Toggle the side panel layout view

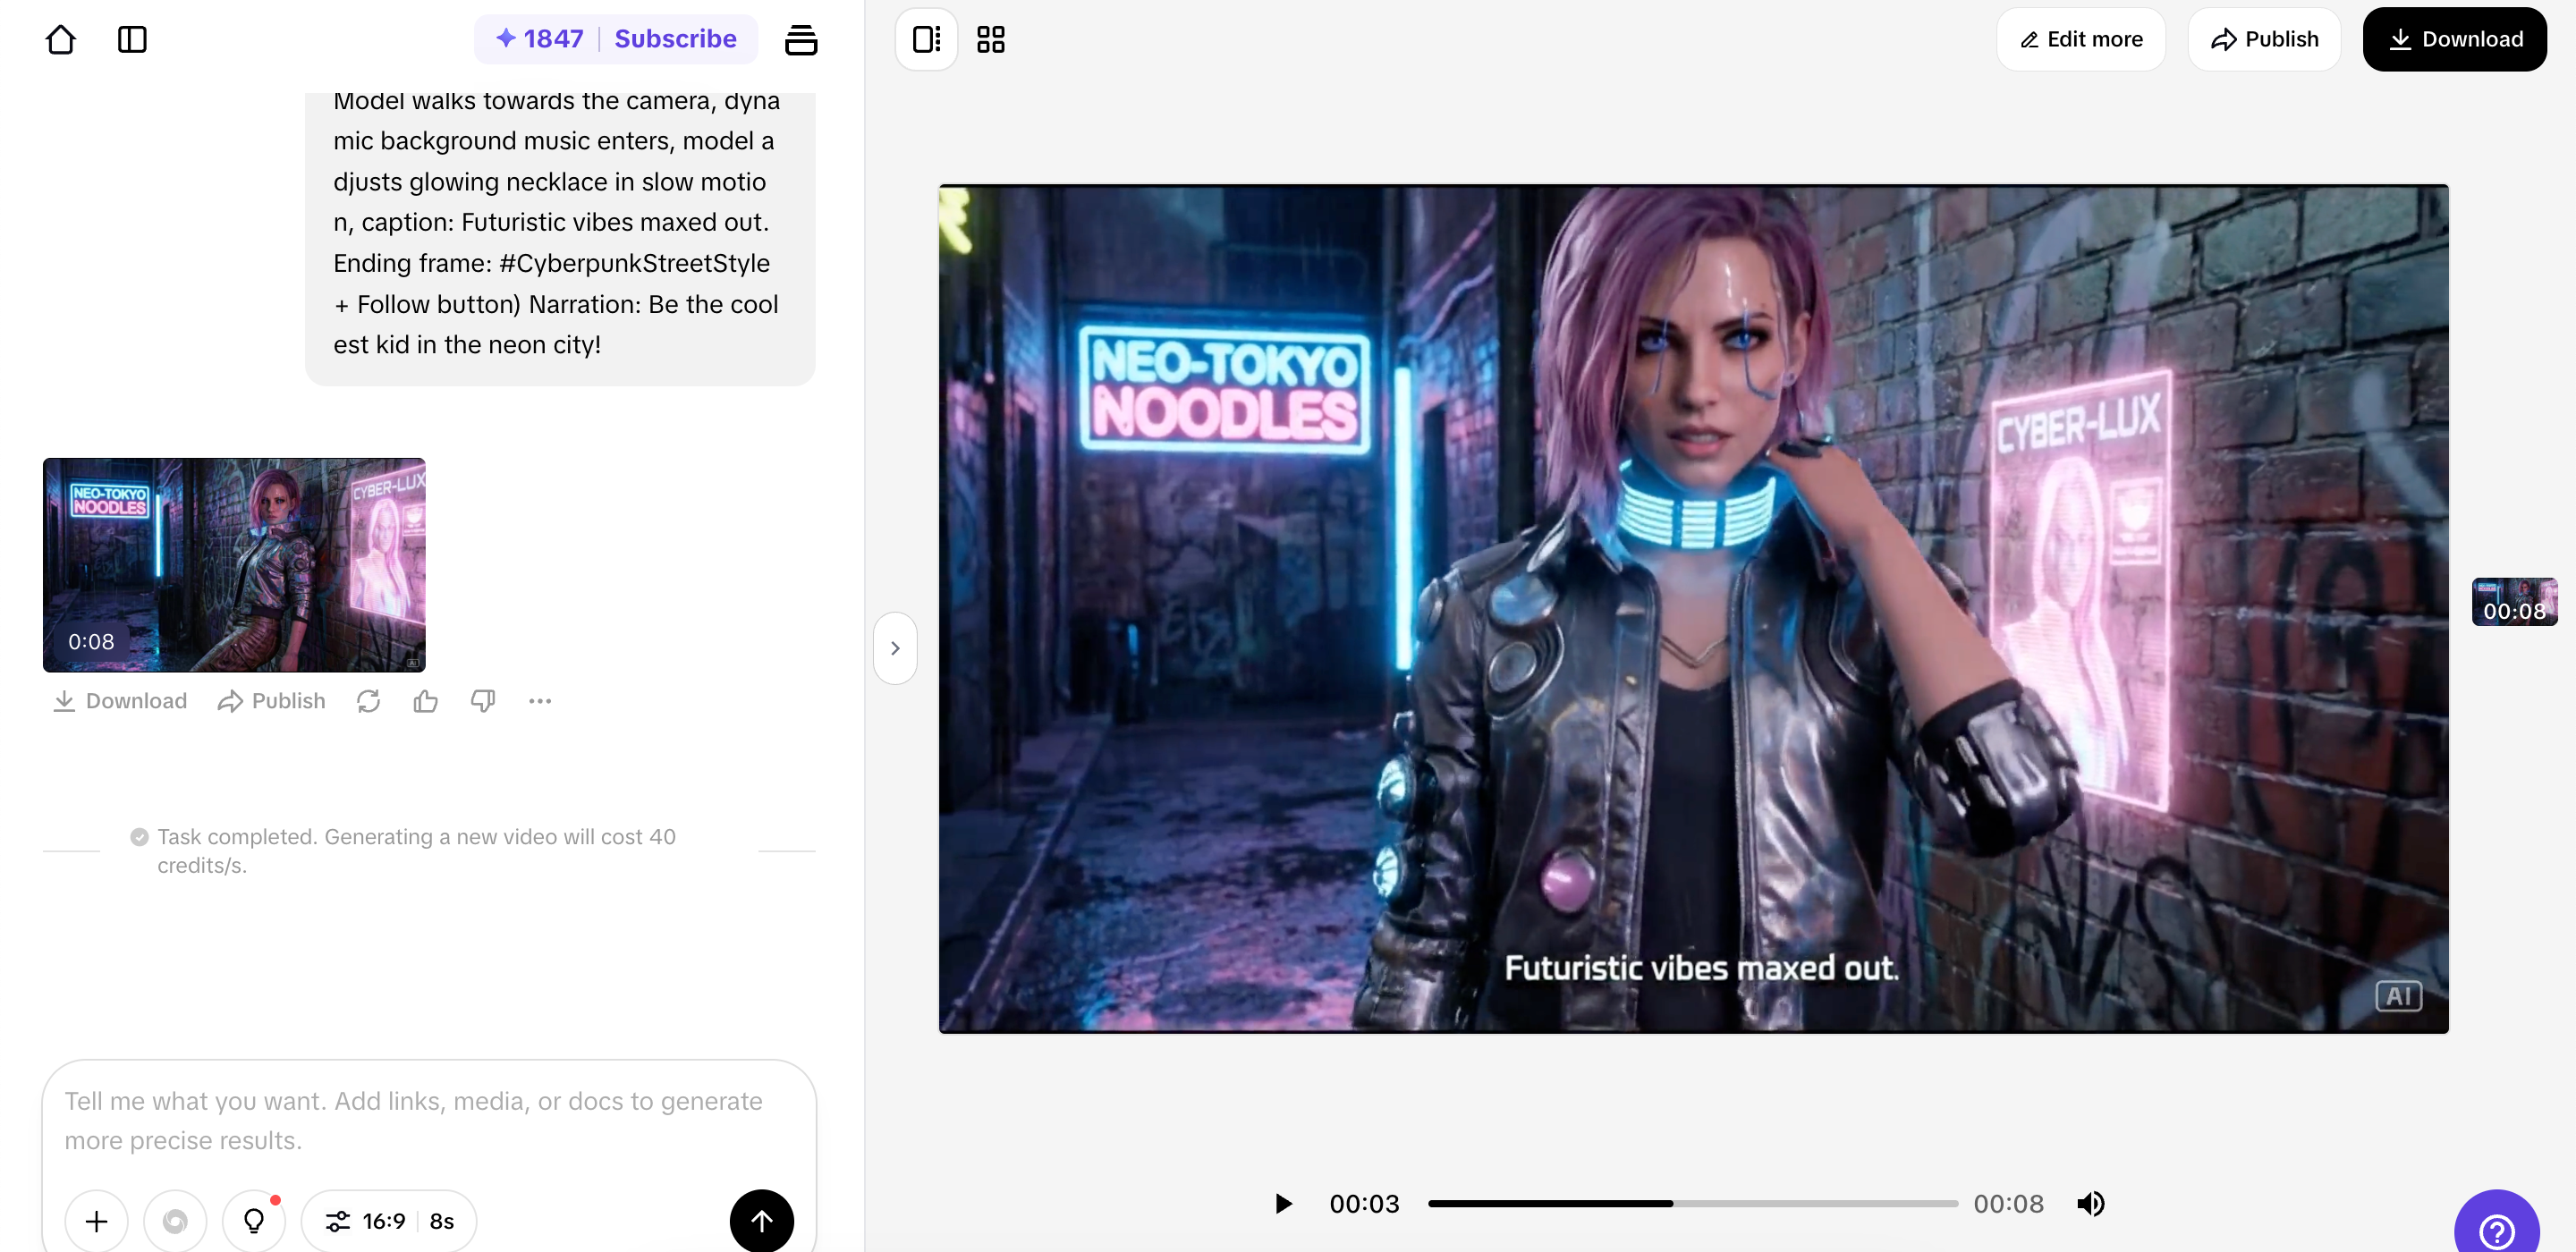click(926, 40)
